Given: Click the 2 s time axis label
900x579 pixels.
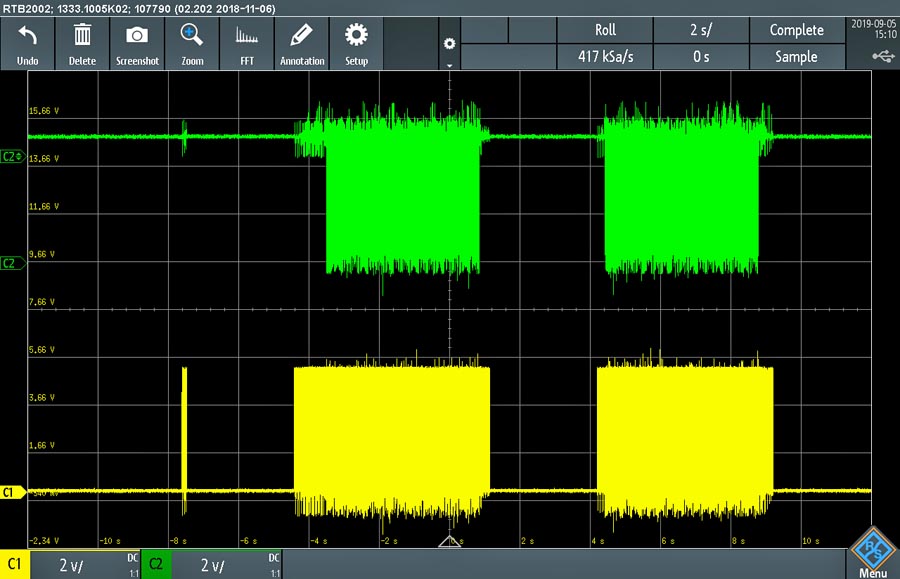Looking at the screenshot, I should (527, 541).
